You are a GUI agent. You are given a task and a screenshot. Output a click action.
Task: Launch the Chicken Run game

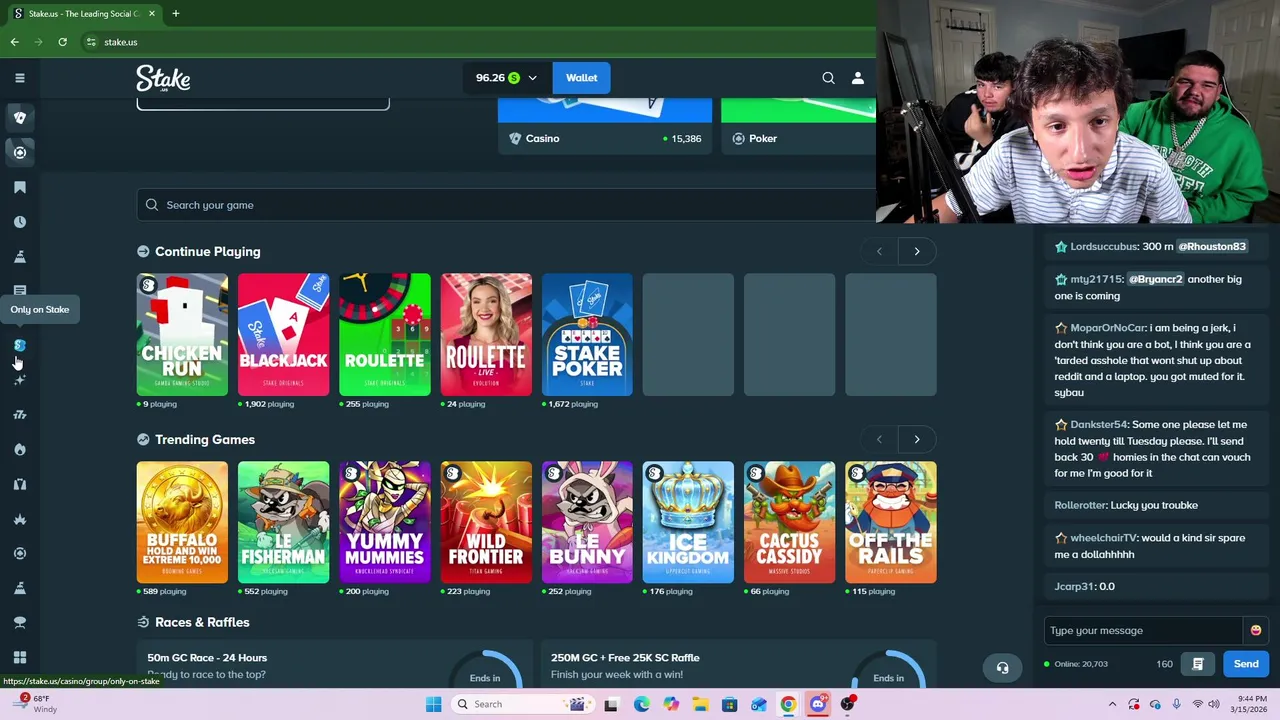click(182, 334)
